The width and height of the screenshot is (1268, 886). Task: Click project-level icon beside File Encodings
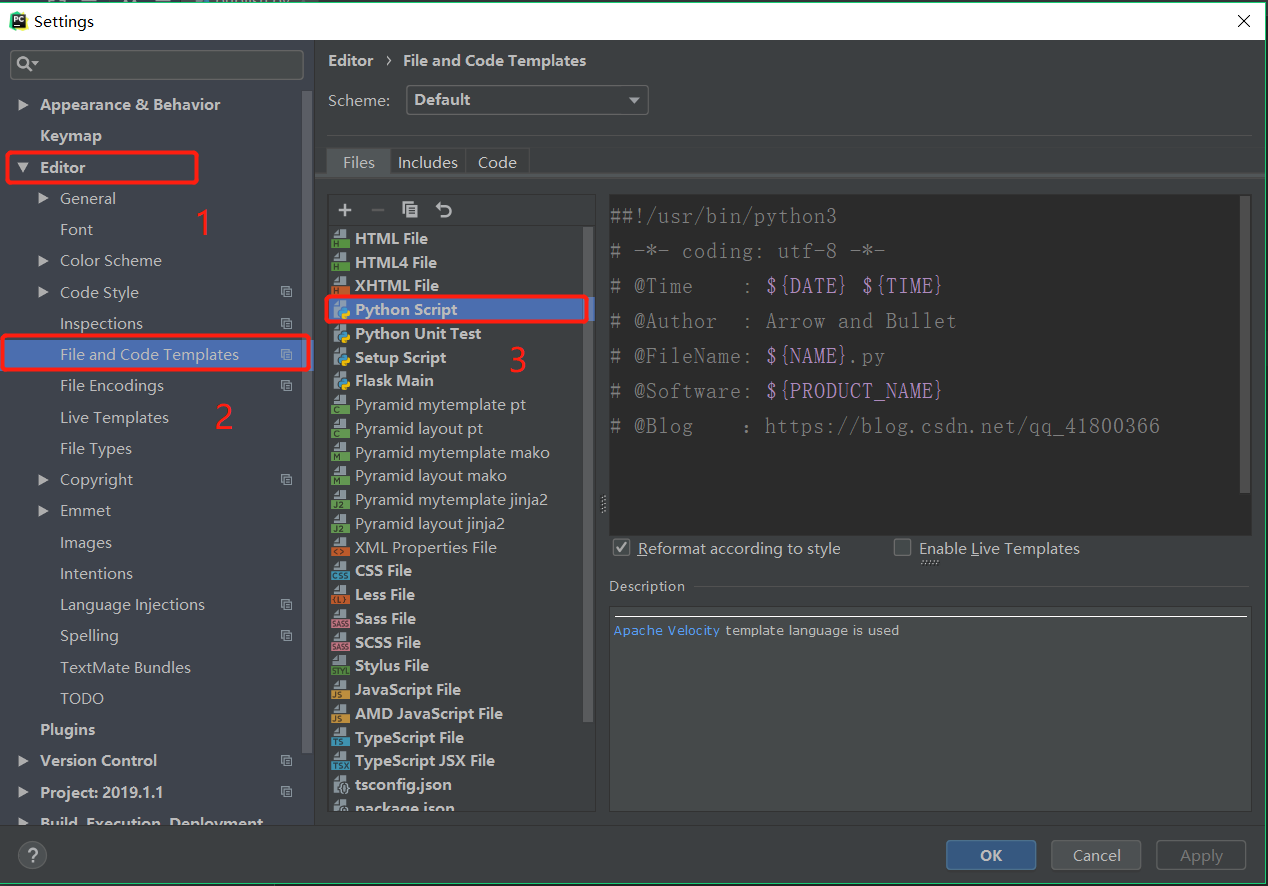click(287, 386)
